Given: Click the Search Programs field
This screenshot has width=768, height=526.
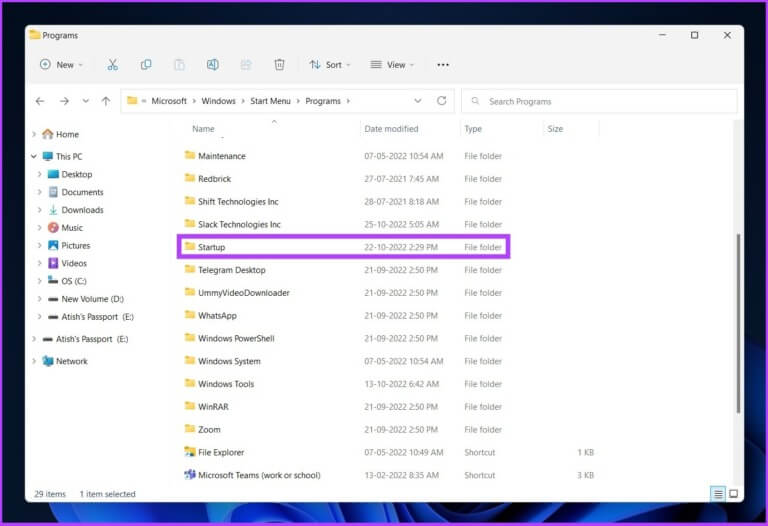Looking at the screenshot, I should coord(600,101).
